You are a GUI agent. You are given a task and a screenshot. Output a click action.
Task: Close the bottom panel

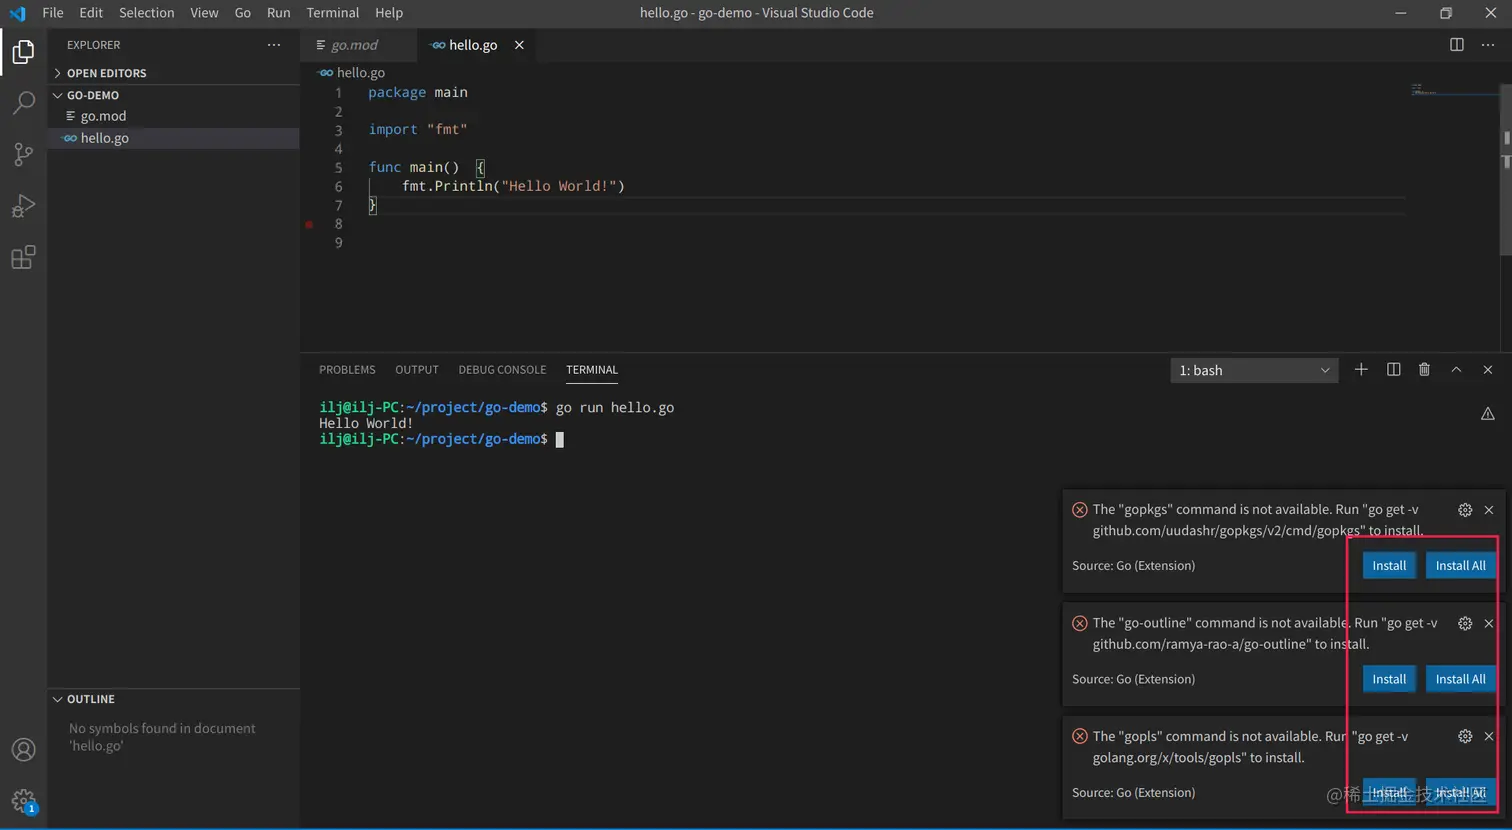[x=1488, y=370]
